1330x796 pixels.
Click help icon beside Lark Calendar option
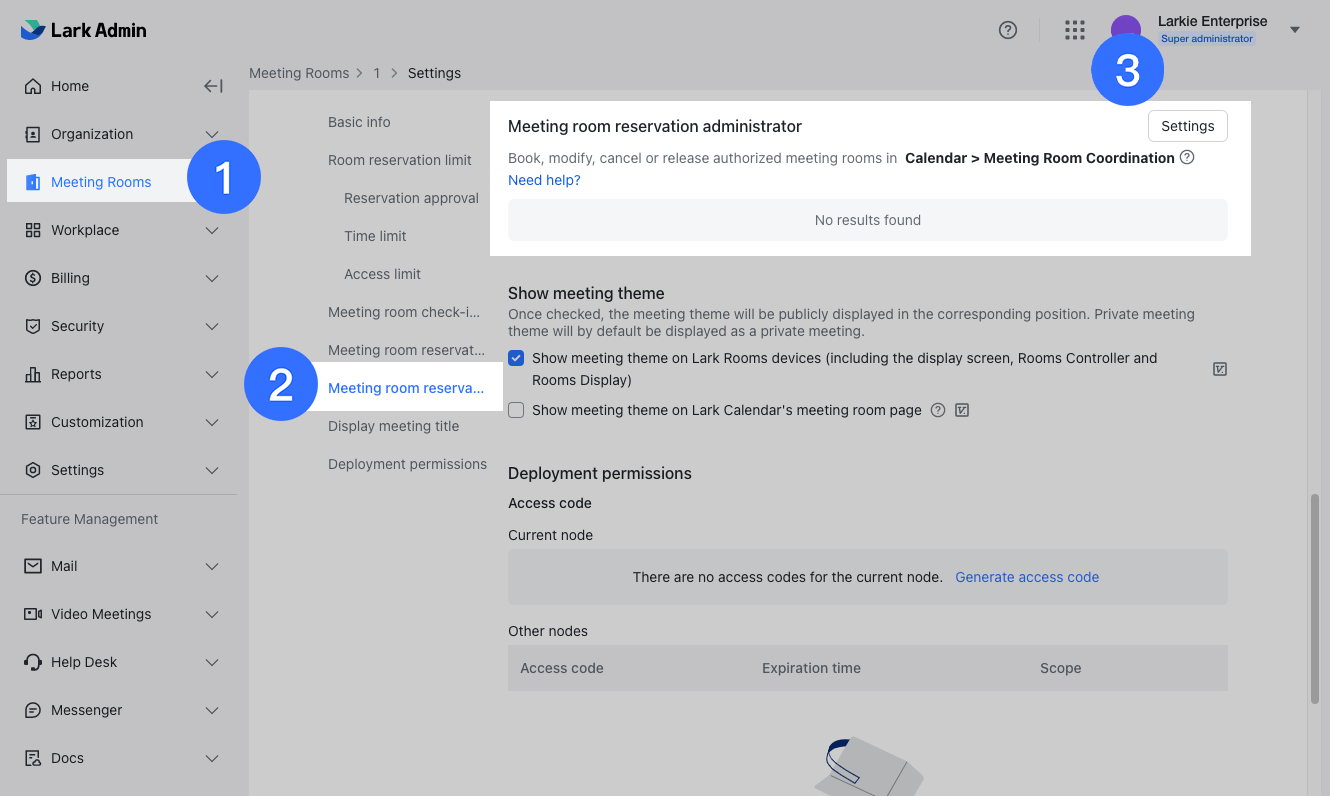pyautogui.click(x=938, y=410)
